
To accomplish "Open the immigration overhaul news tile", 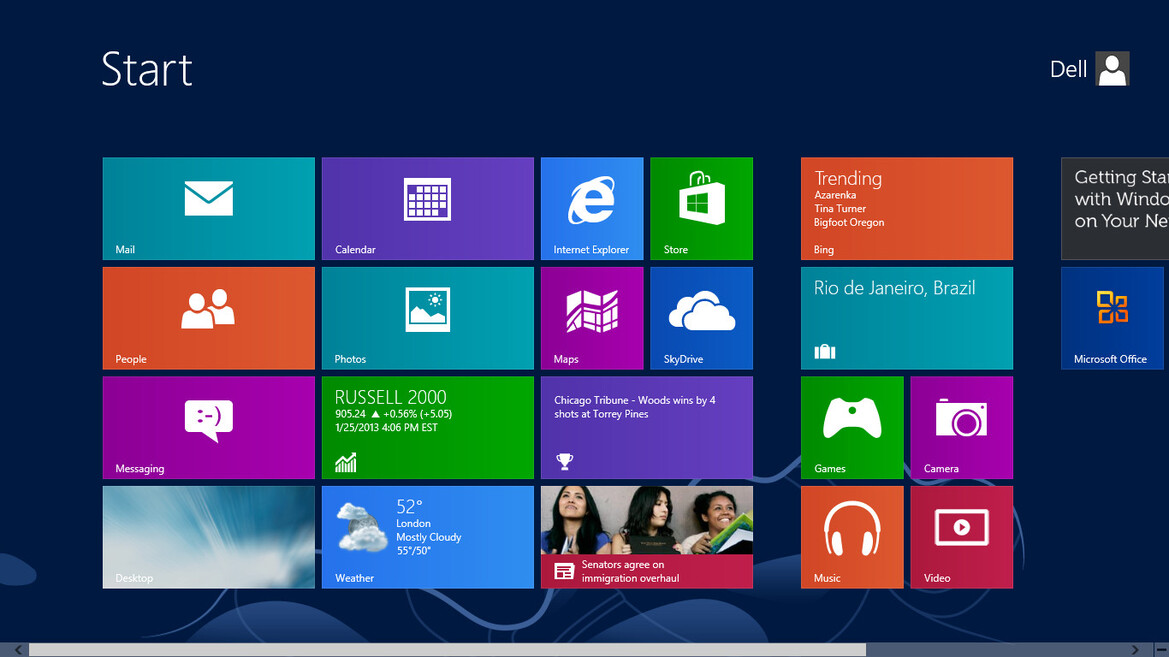I will [x=647, y=537].
